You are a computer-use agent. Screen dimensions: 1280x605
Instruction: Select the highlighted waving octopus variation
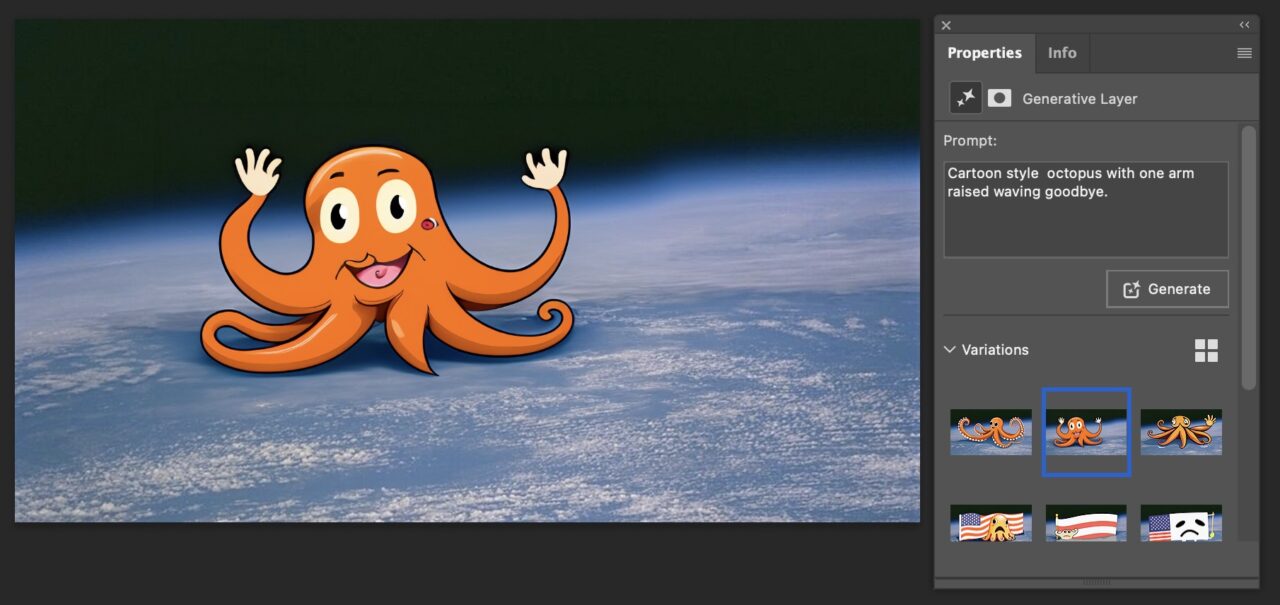pyautogui.click(x=1086, y=432)
